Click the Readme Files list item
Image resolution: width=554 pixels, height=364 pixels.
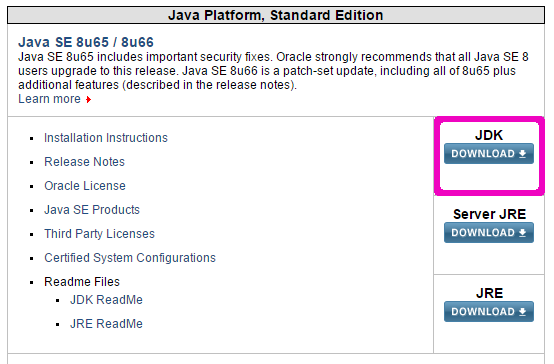82,282
